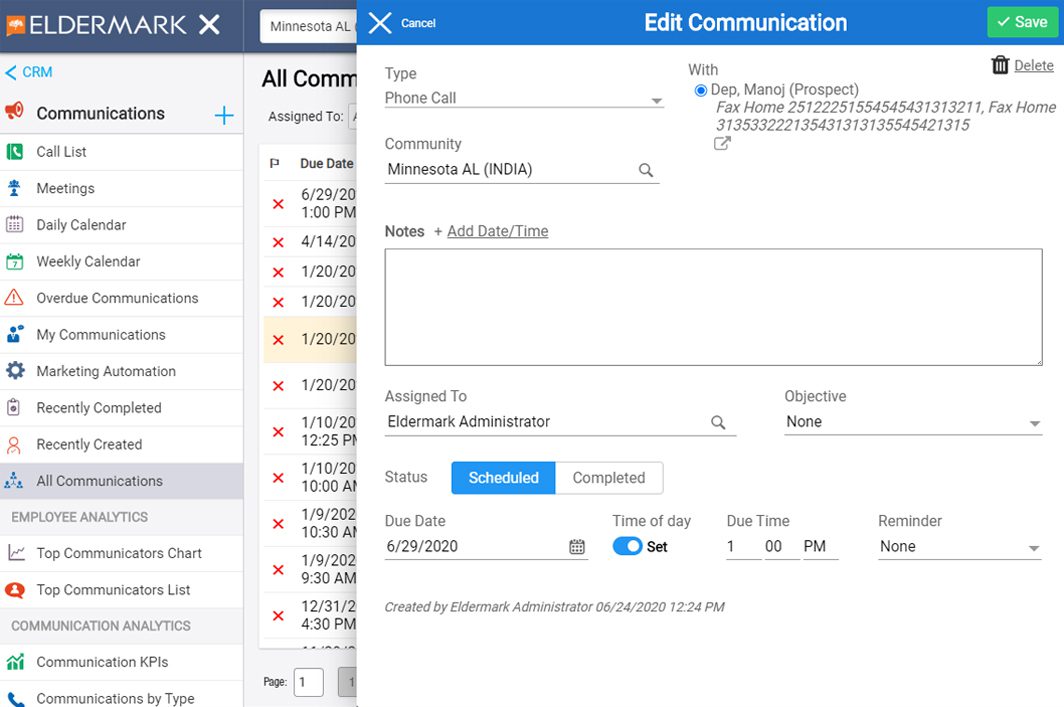Set Status to Completed
This screenshot has height=707, width=1064.
coord(609,478)
